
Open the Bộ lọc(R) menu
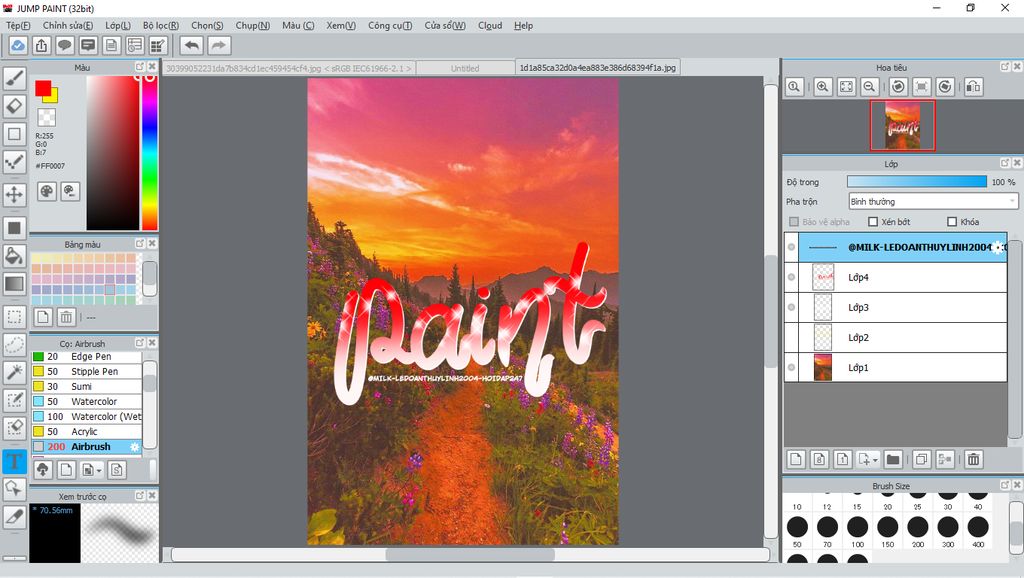click(x=161, y=25)
